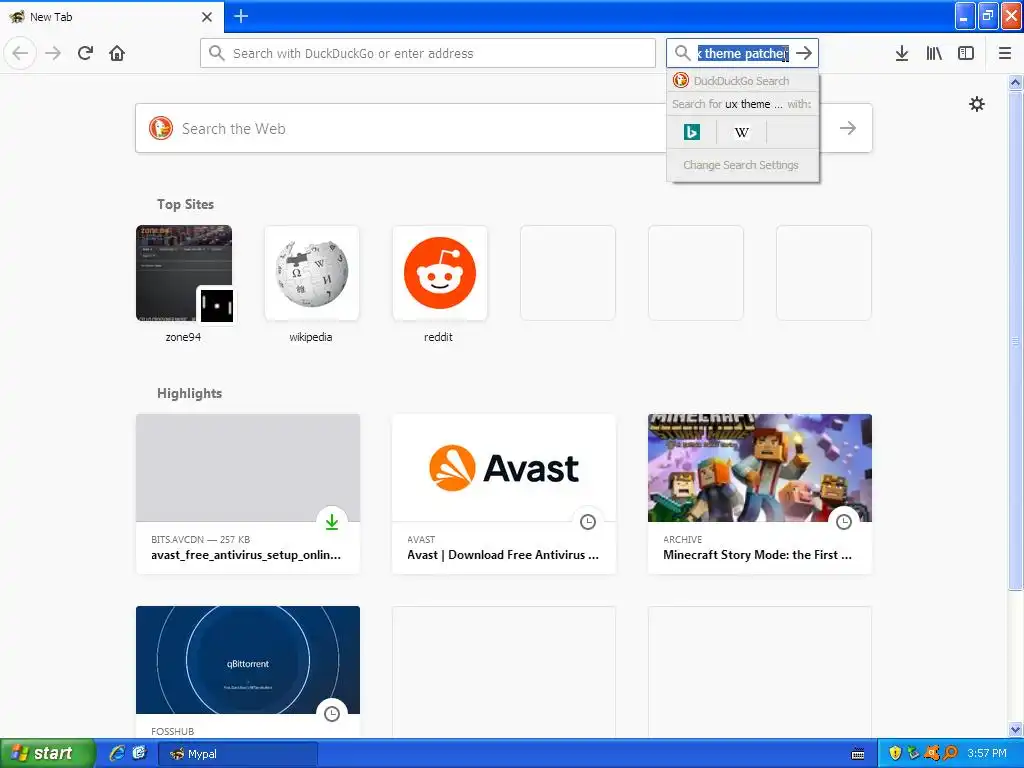This screenshot has width=1024, height=768.
Task: Open the home page icon
Action: pyautogui.click(x=117, y=53)
